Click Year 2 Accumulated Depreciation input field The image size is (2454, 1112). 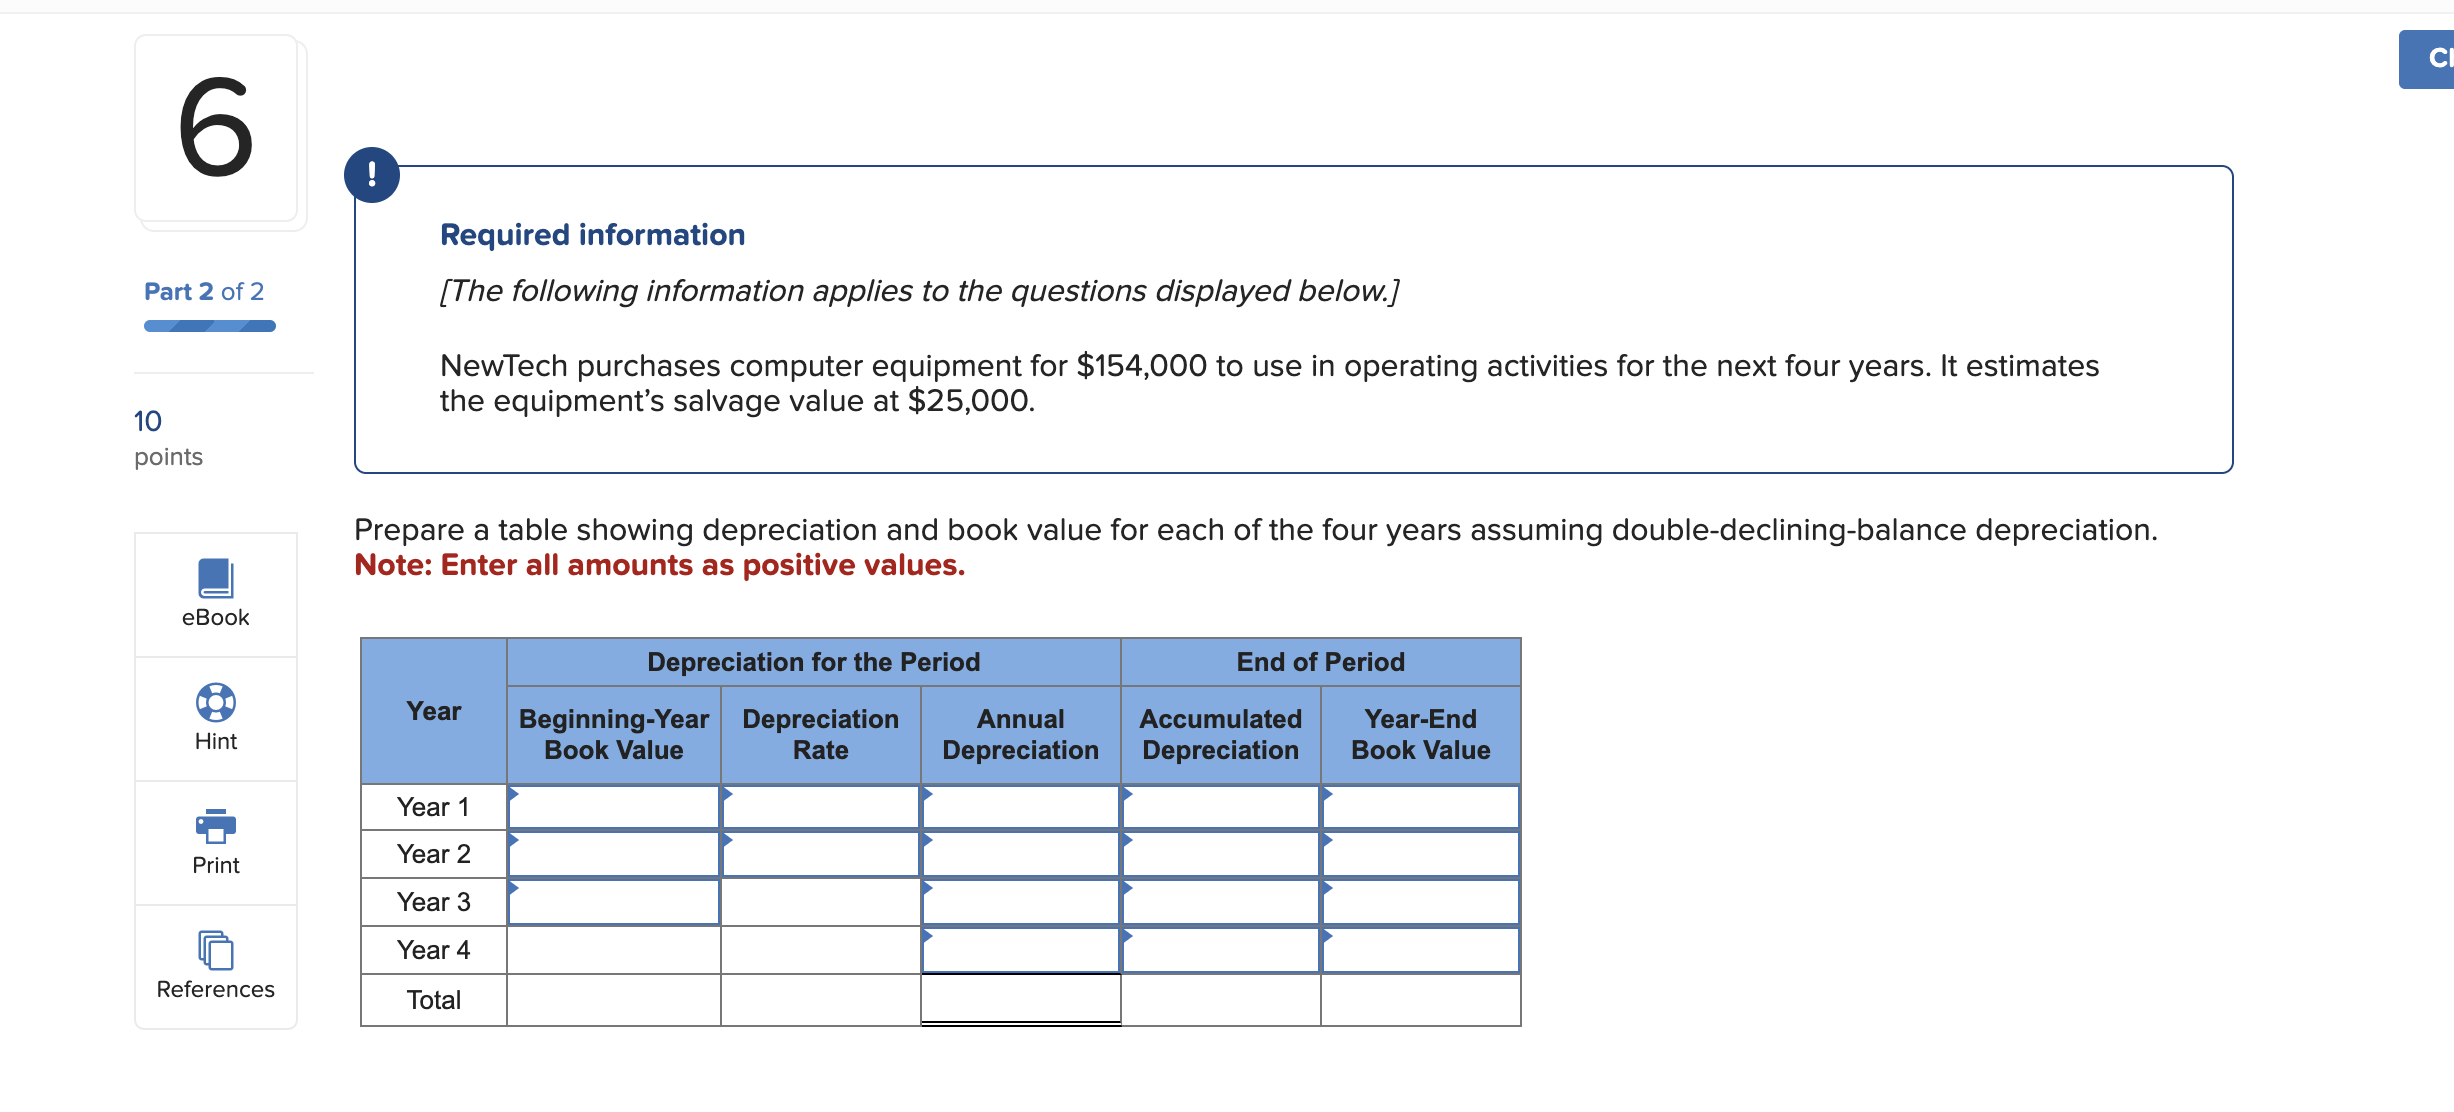(x=1220, y=853)
